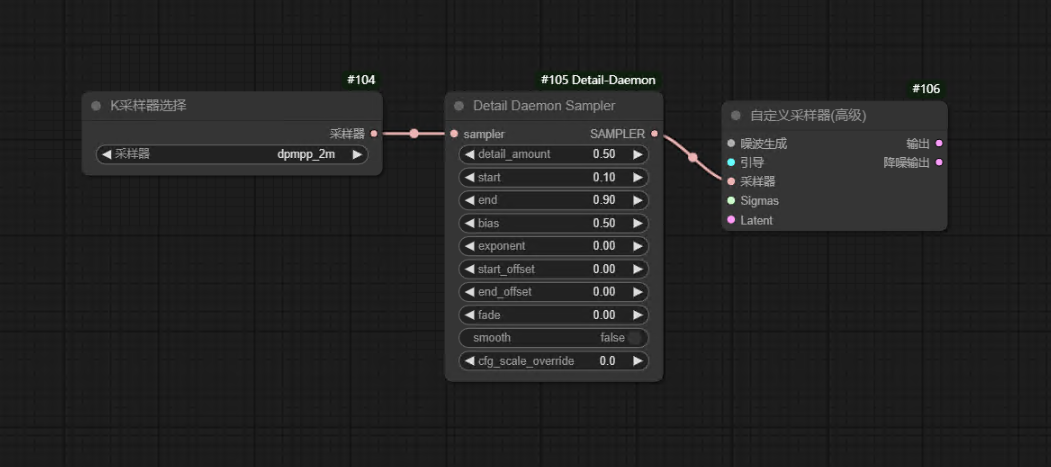Click the 降噪输出 output port
The height and width of the screenshot is (467, 1051).
coord(938,163)
